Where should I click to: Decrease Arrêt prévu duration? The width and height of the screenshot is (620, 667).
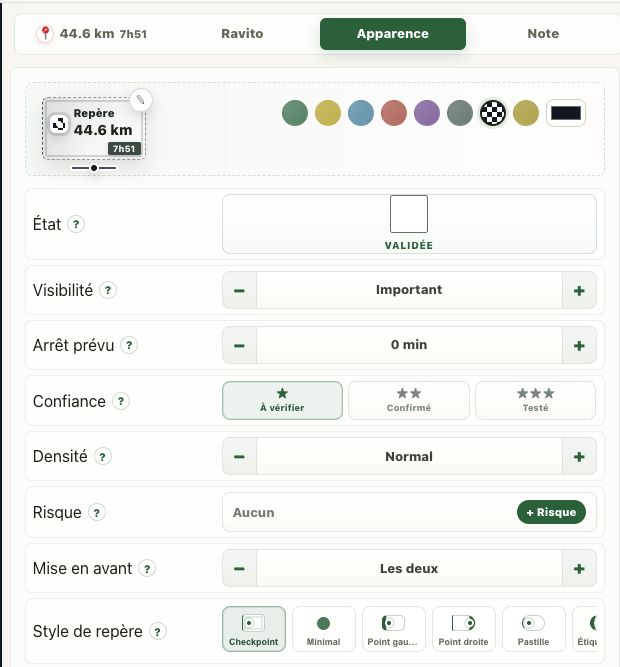click(239, 345)
